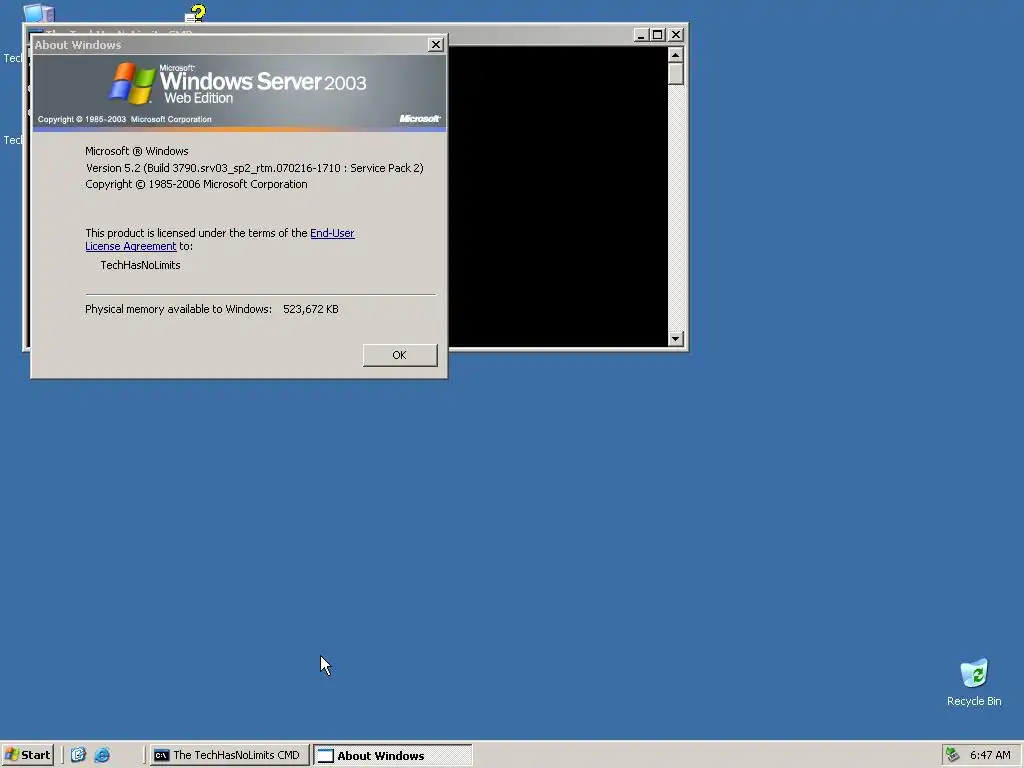Click the 523,672 KB memory value
1024x768 pixels.
point(311,310)
